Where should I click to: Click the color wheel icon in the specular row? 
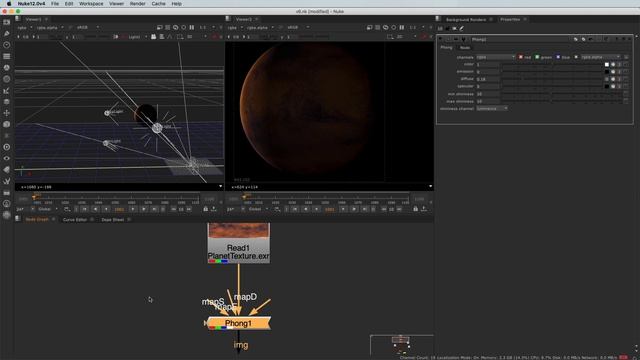[x=613, y=87]
